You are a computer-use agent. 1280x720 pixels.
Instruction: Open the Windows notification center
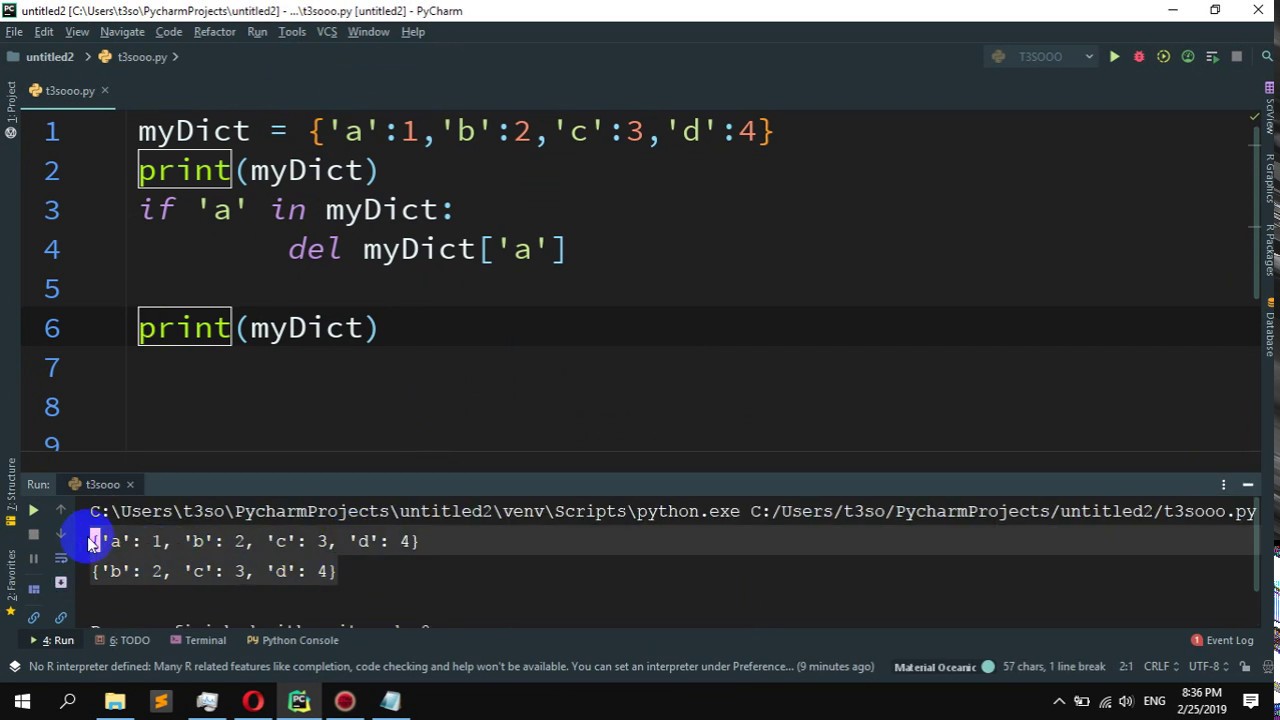[1251, 701]
